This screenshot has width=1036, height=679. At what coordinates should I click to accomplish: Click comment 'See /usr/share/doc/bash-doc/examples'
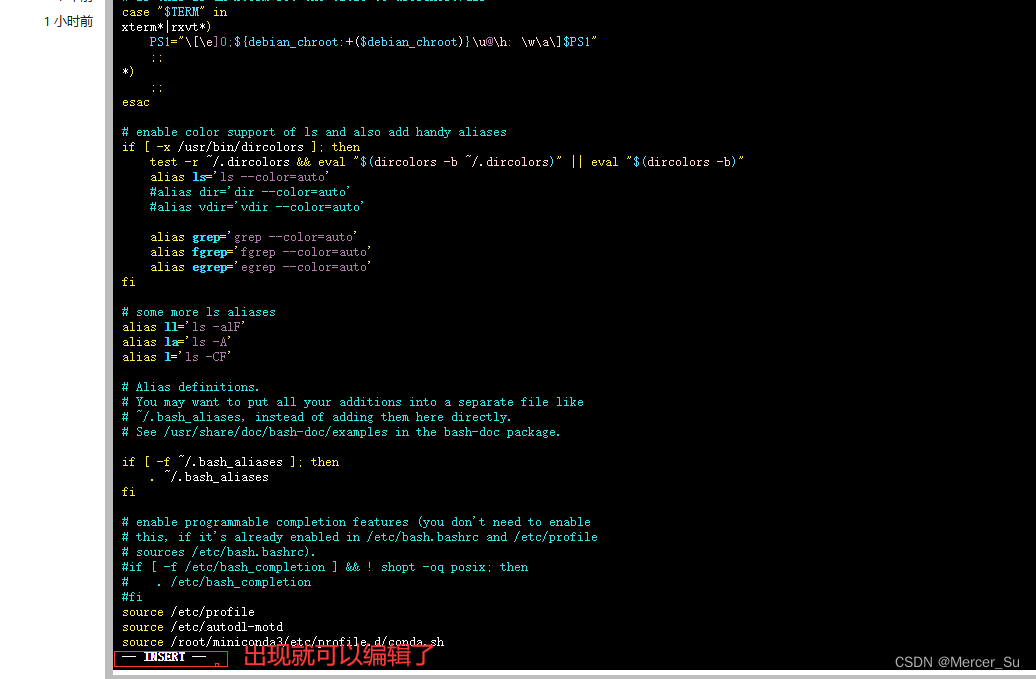(x=341, y=433)
